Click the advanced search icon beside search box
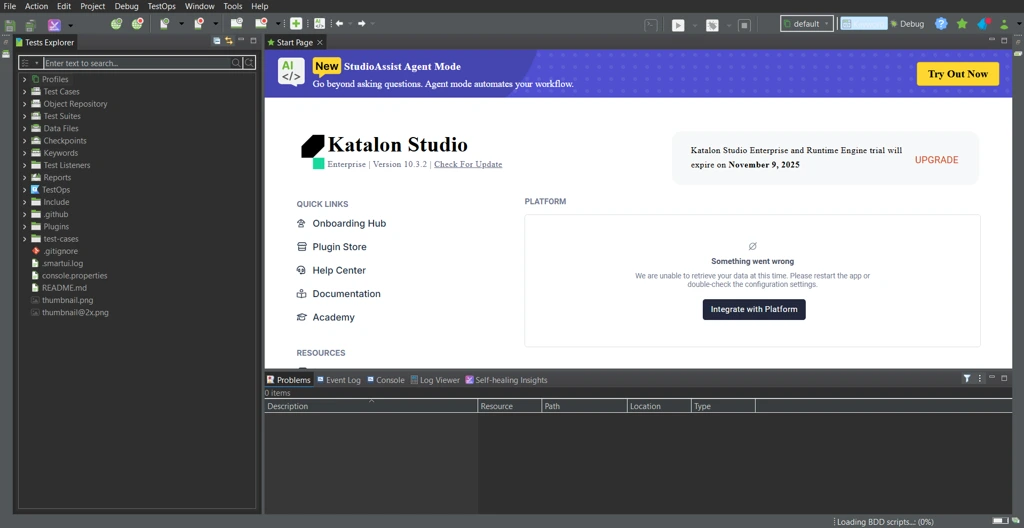The image size is (1024, 528). click(x=249, y=63)
